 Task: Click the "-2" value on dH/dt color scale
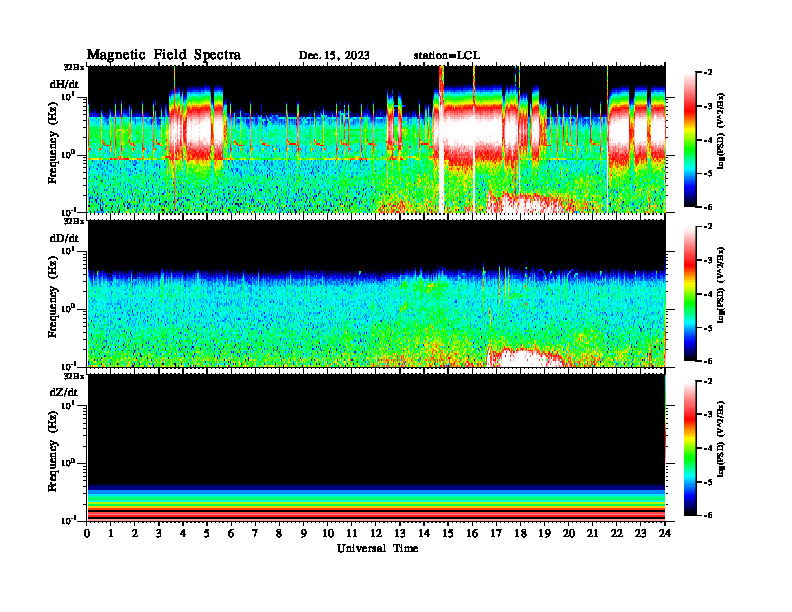point(707,73)
